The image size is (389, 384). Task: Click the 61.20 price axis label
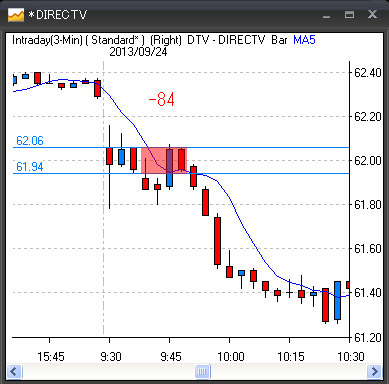367,338
